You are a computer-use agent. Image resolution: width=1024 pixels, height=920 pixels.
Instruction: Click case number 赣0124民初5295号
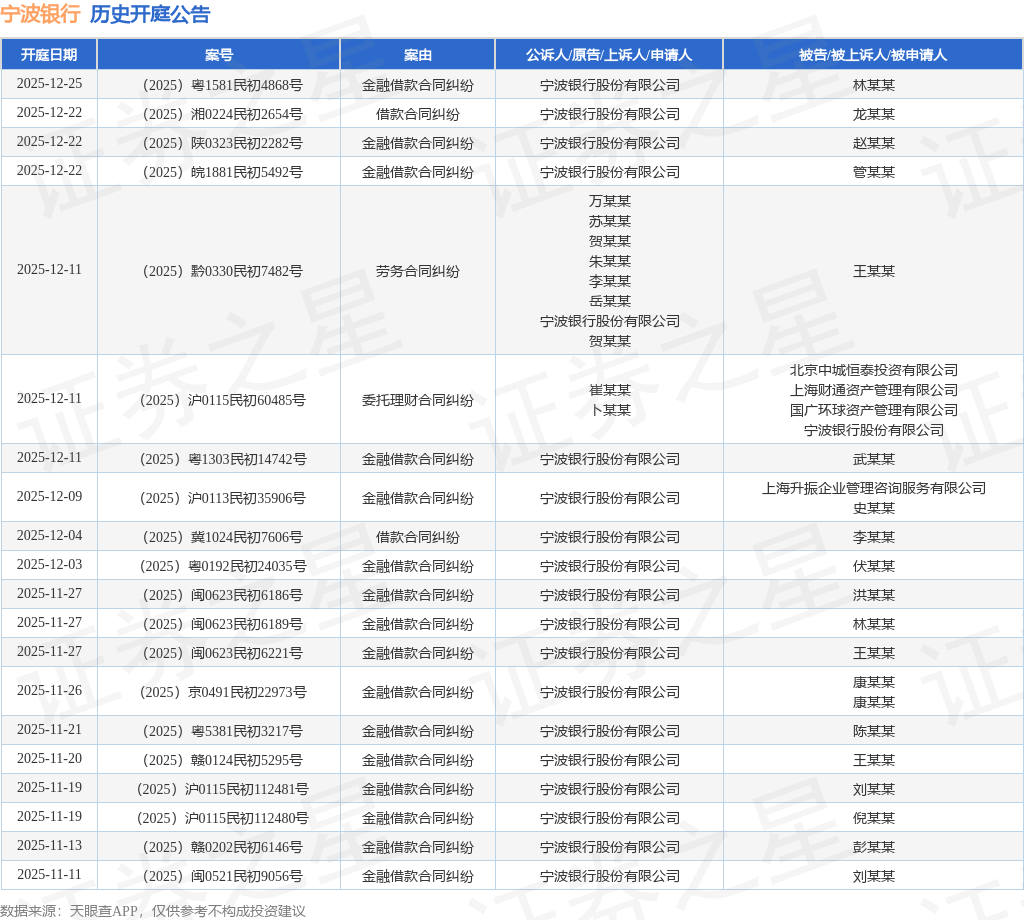click(223, 760)
